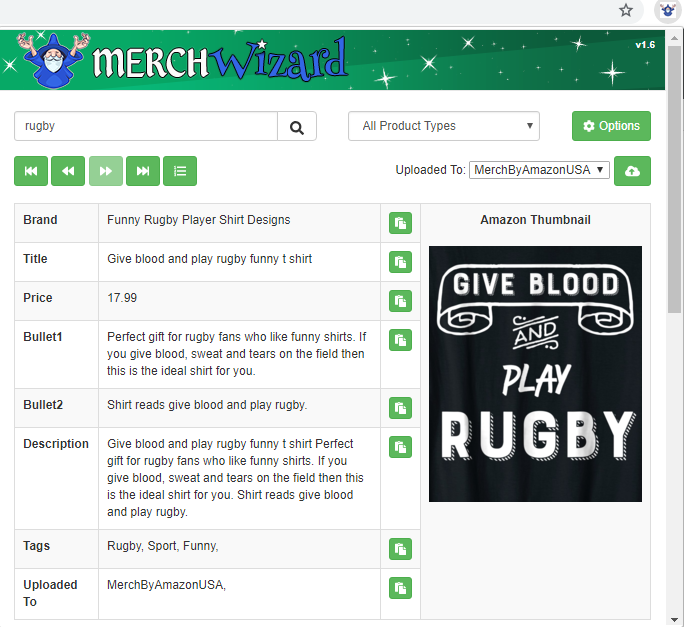This screenshot has height=627, width=684.
Task: Jump to the first record
Action: coord(31,171)
